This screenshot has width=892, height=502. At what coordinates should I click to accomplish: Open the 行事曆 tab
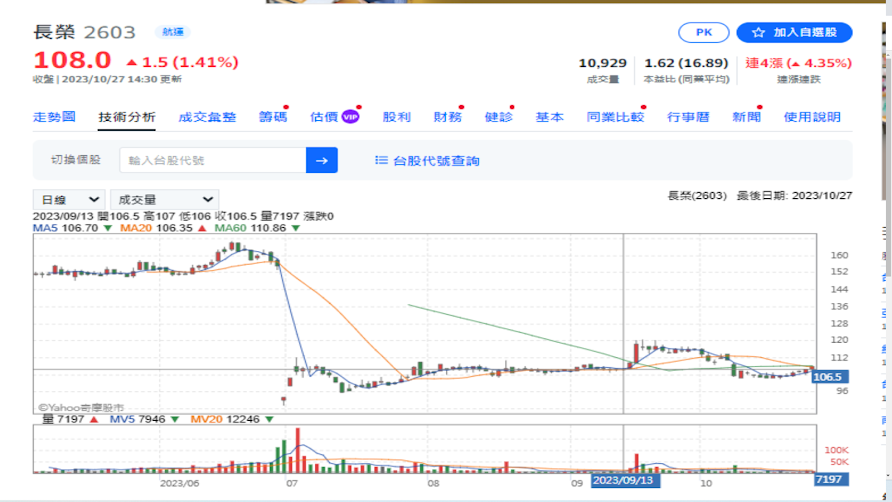(x=688, y=117)
